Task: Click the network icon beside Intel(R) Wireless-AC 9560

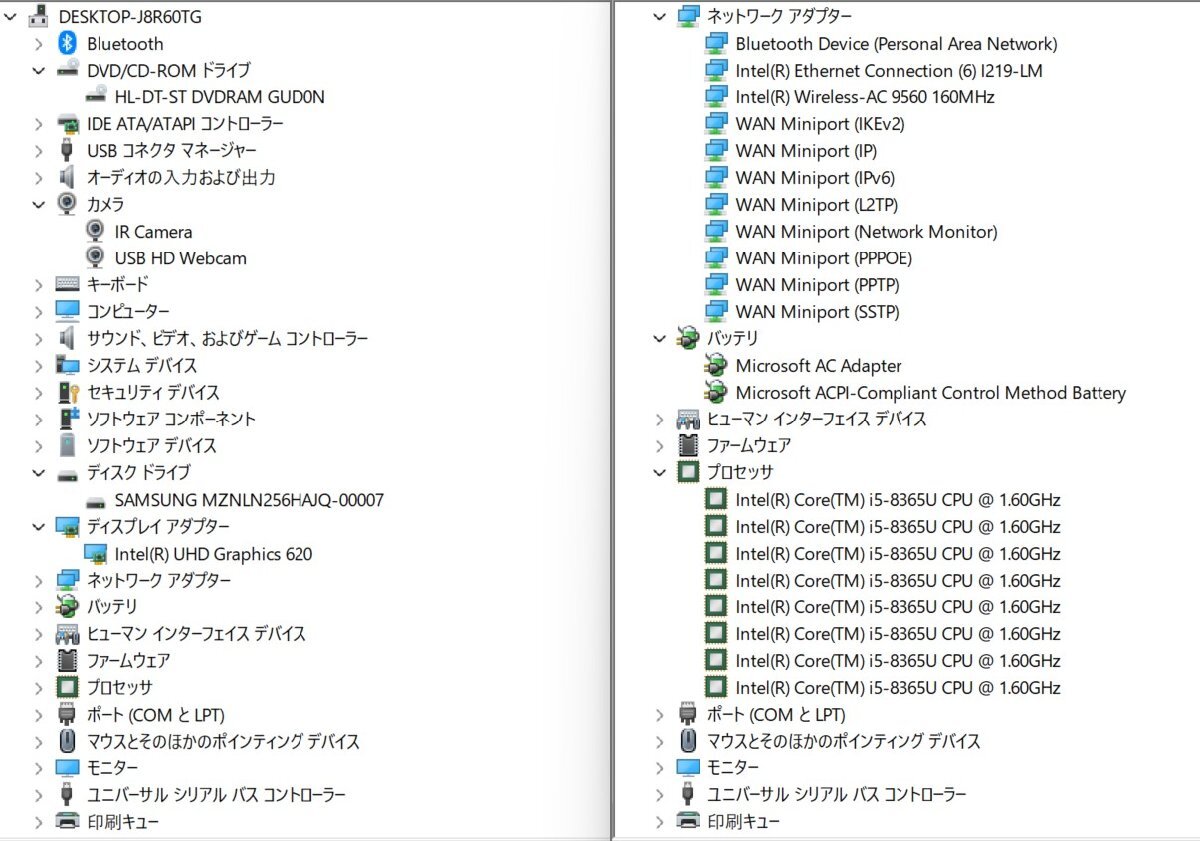Action: point(716,97)
